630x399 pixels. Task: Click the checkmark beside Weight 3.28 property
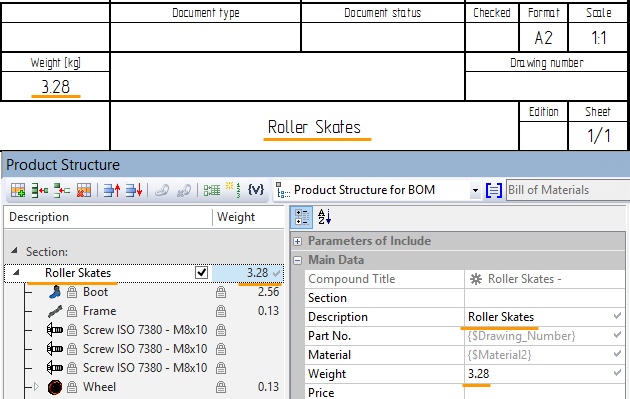pyautogui.click(x=618, y=373)
